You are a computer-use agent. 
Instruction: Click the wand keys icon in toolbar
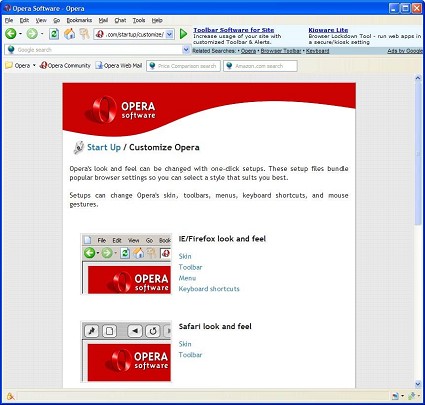pos(84,34)
